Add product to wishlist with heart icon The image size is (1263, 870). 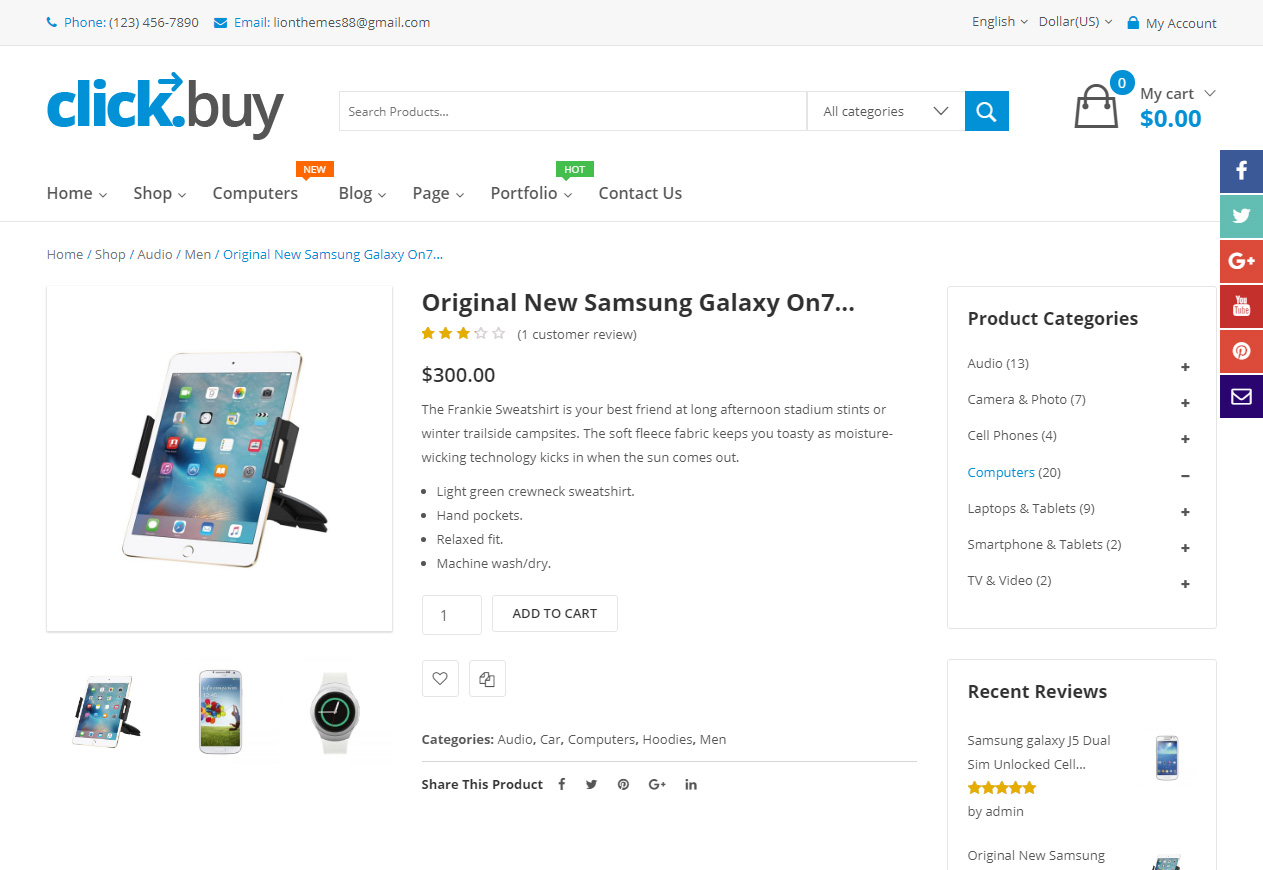(x=440, y=678)
